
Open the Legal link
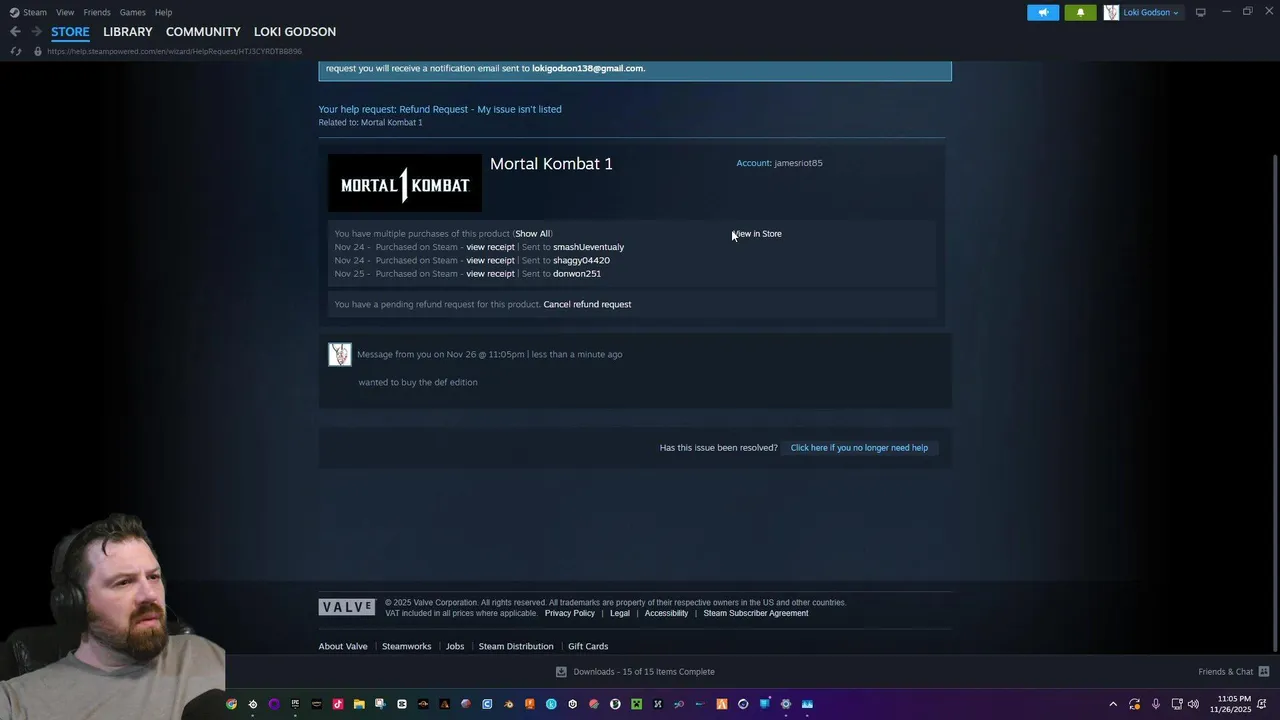pyautogui.click(x=620, y=613)
